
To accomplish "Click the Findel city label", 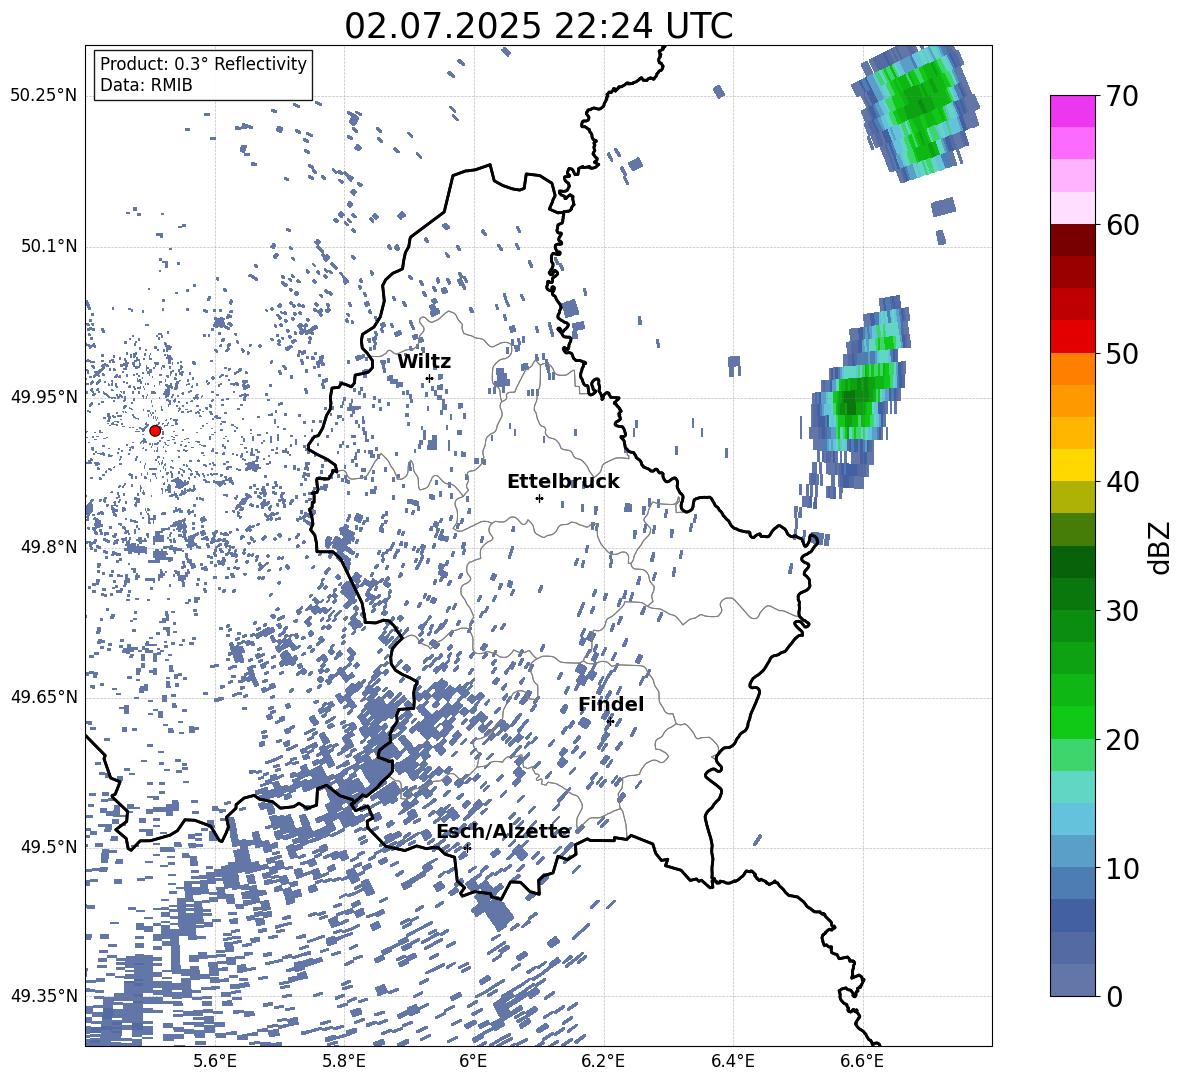I will click(611, 704).
